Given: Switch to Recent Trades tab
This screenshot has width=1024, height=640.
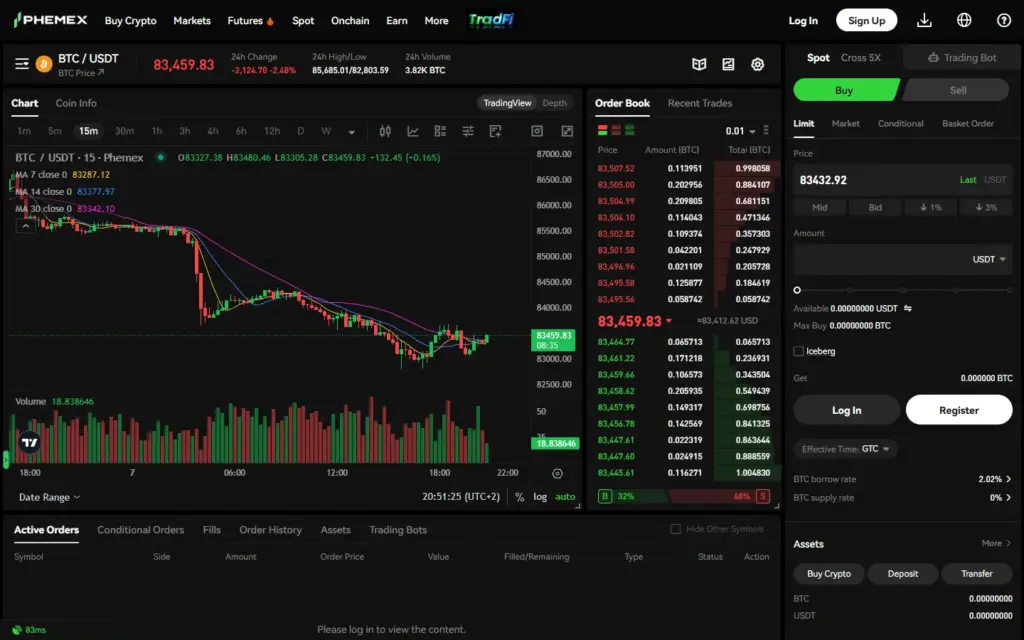Looking at the screenshot, I should click(x=699, y=103).
